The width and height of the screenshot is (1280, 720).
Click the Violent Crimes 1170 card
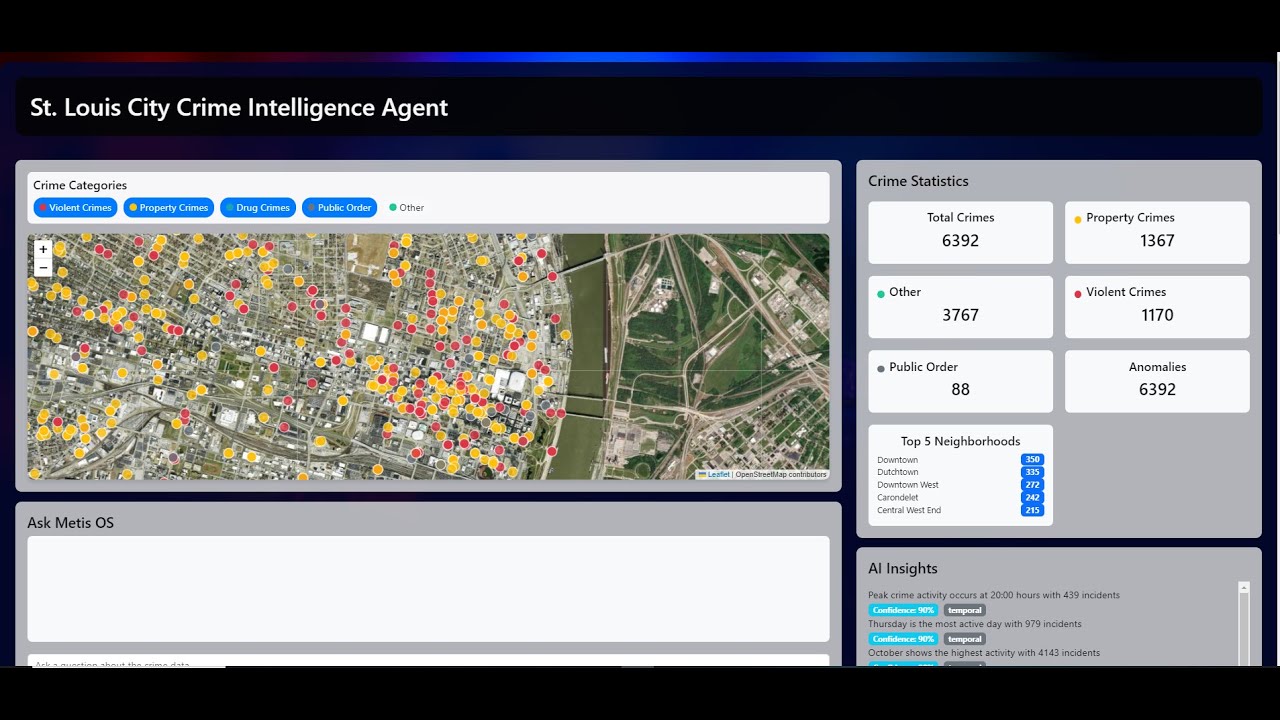click(x=1157, y=307)
